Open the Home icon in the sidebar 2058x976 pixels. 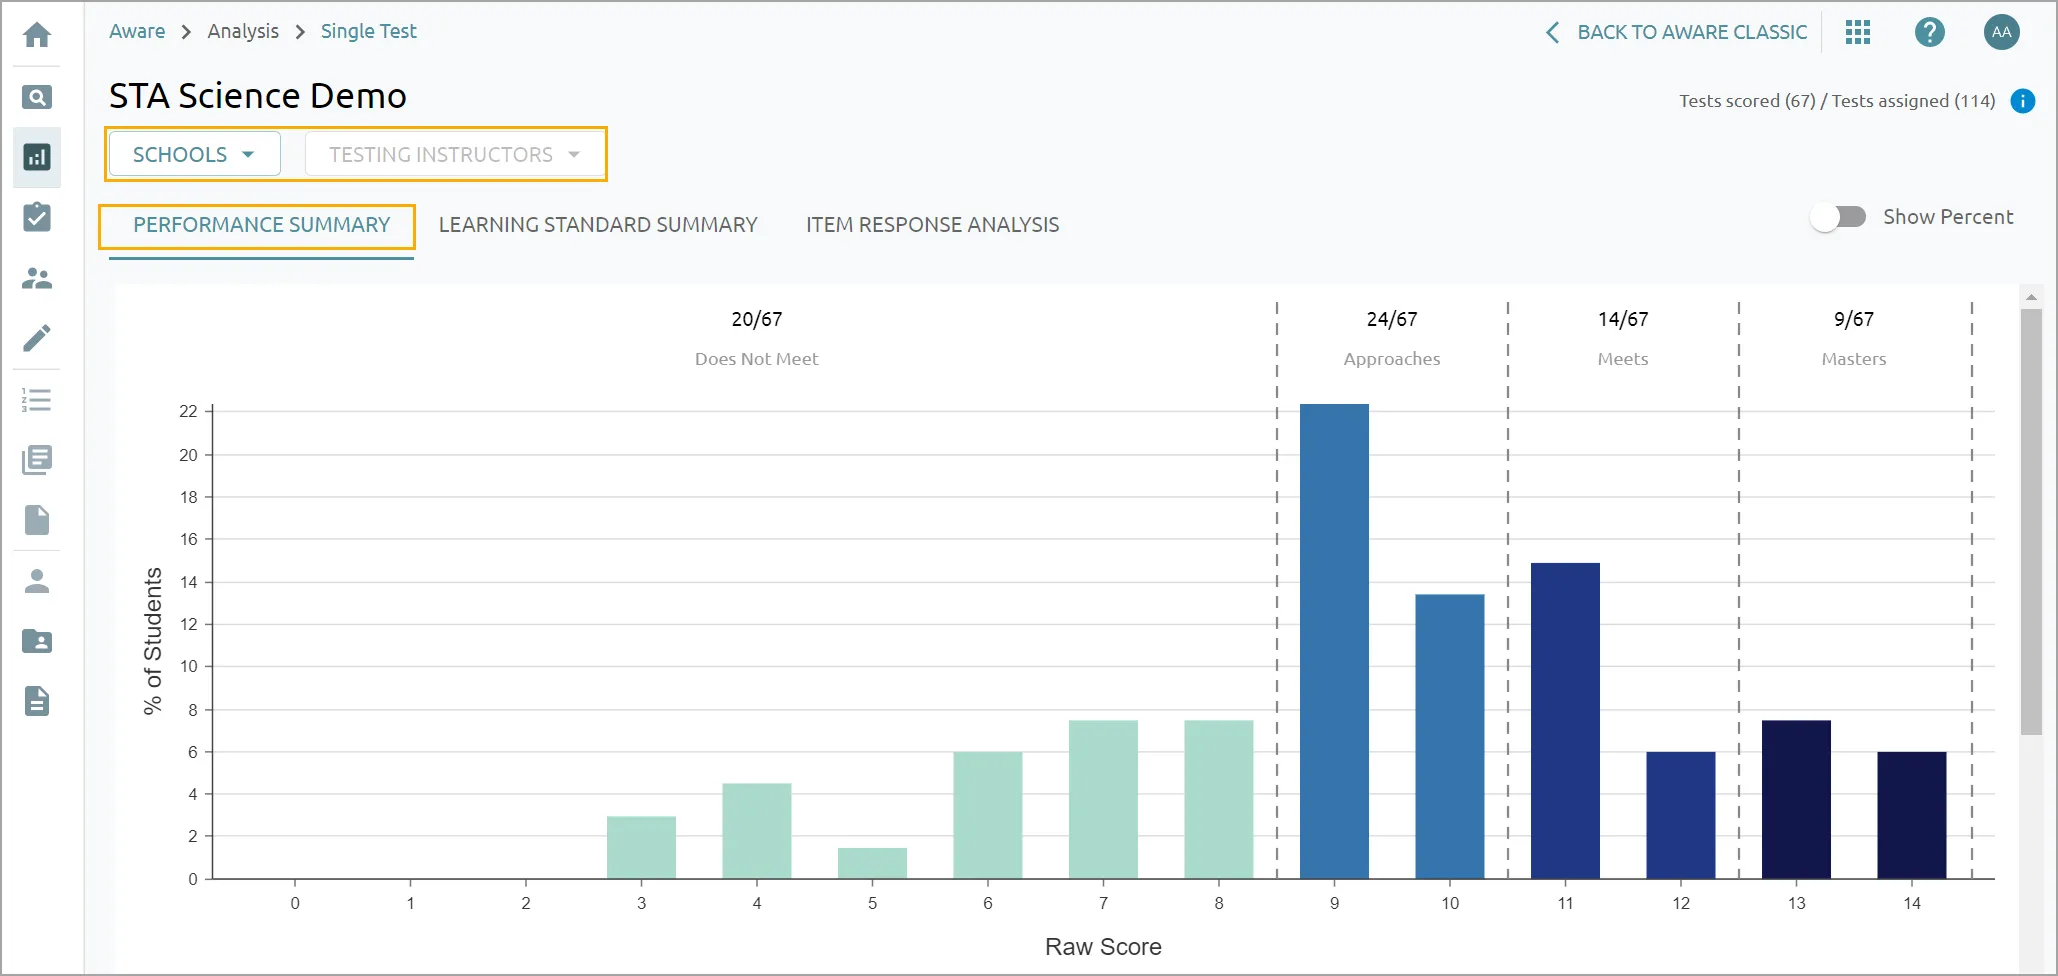37,35
